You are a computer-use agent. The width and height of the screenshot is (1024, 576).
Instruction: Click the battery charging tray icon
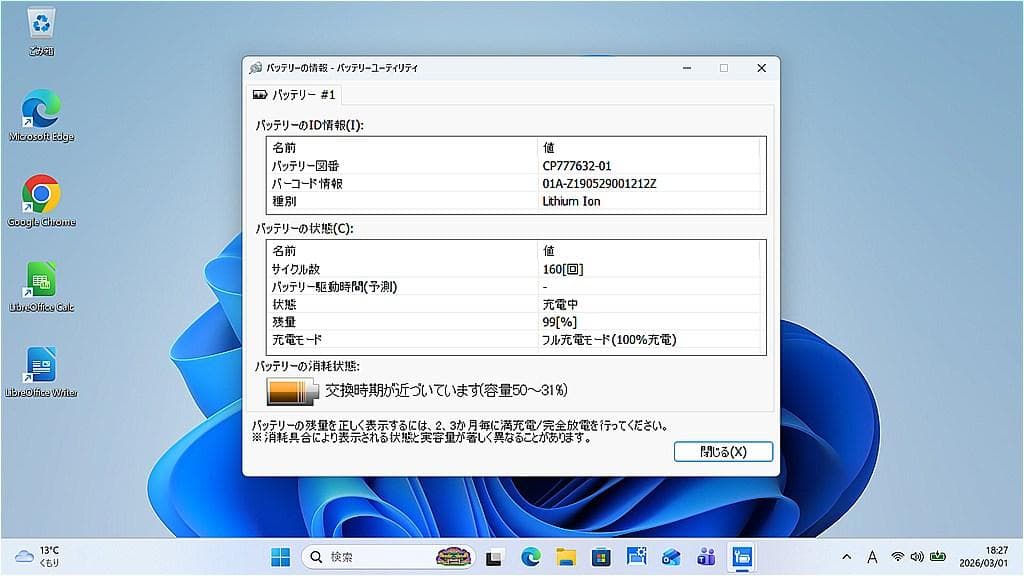pos(938,557)
